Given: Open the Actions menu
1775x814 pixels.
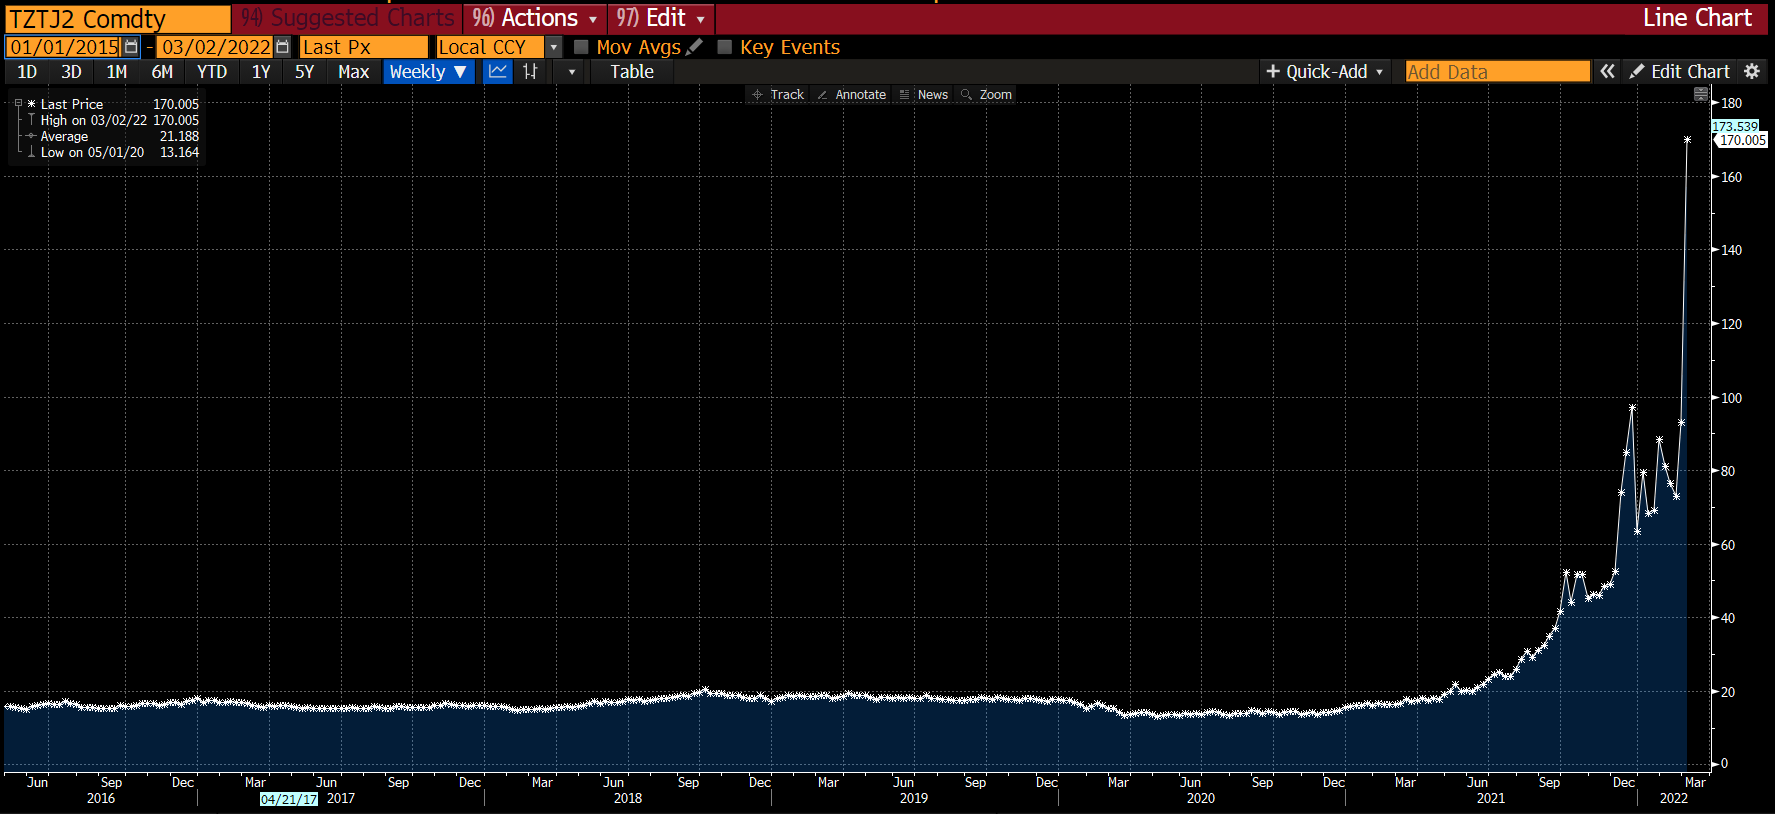Looking at the screenshot, I should click(534, 18).
